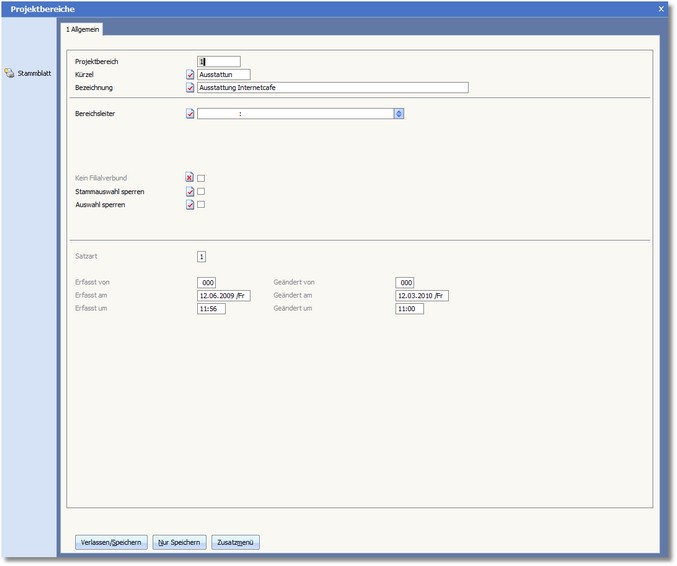Click the Nur Speichern button
This screenshot has height=566, width=677.
point(180,542)
